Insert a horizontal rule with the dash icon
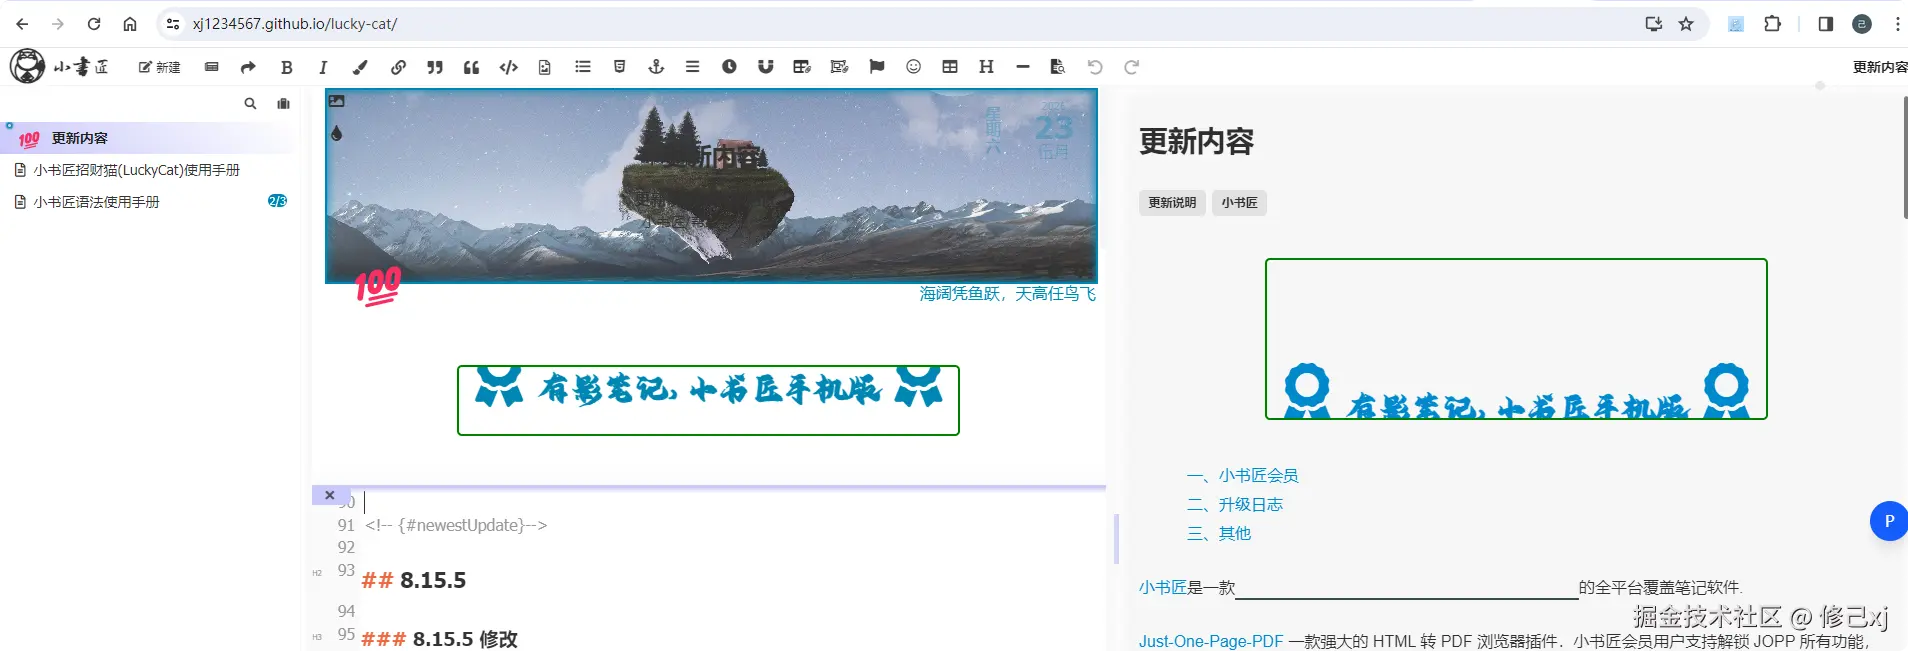The width and height of the screenshot is (1908, 651). (1022, 66)
